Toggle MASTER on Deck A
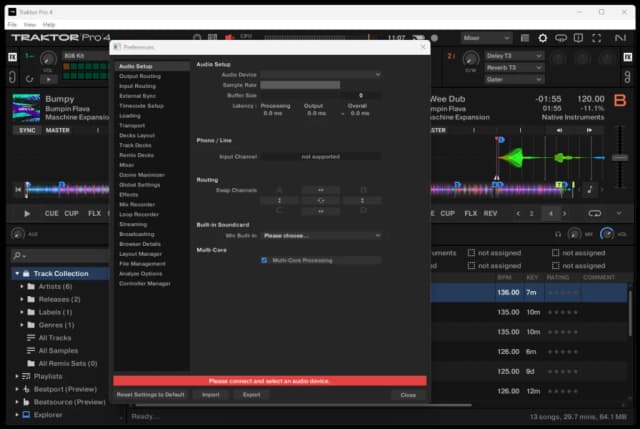Image resolution: width=640 pixels, height=429 pixels. [x=58, y=130]
